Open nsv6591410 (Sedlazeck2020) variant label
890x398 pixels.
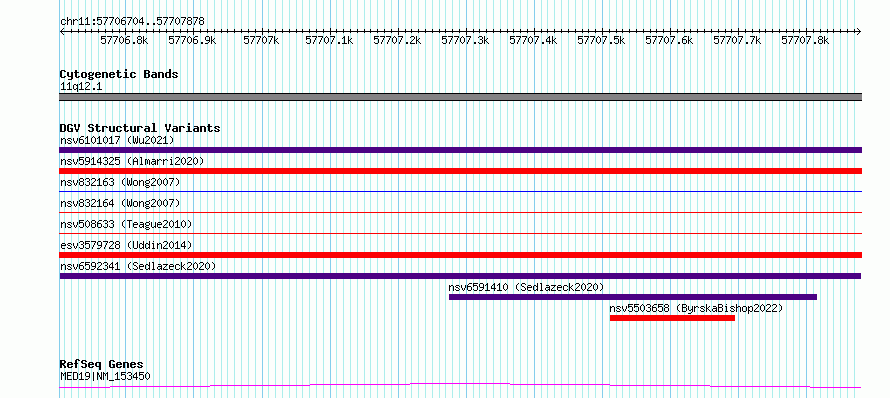(526, 287)
